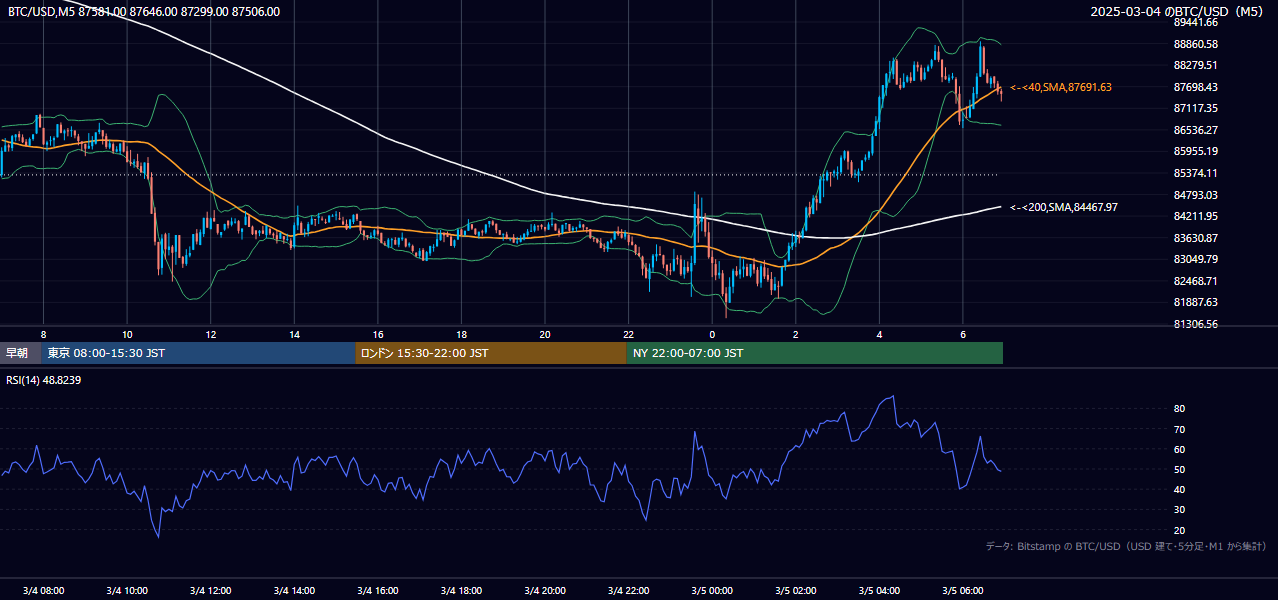Click price axis value 82468.71
1278x600 pixels.
1195,281
